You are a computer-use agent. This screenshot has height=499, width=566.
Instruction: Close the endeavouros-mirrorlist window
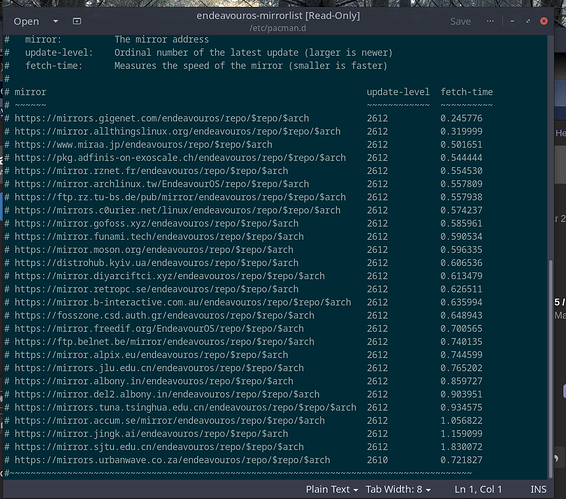pyautogui.click(x=544, y=21)
